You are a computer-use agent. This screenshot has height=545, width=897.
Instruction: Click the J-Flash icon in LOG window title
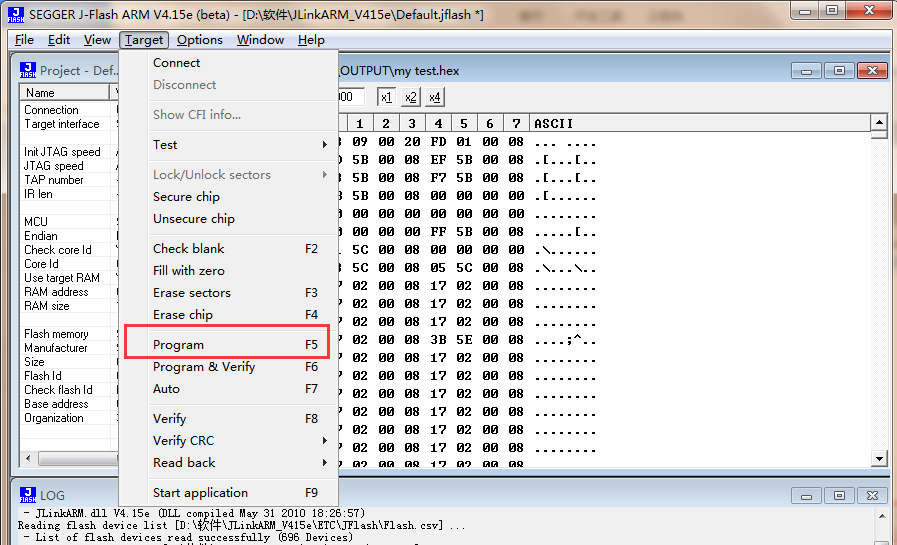coord(27,495)
